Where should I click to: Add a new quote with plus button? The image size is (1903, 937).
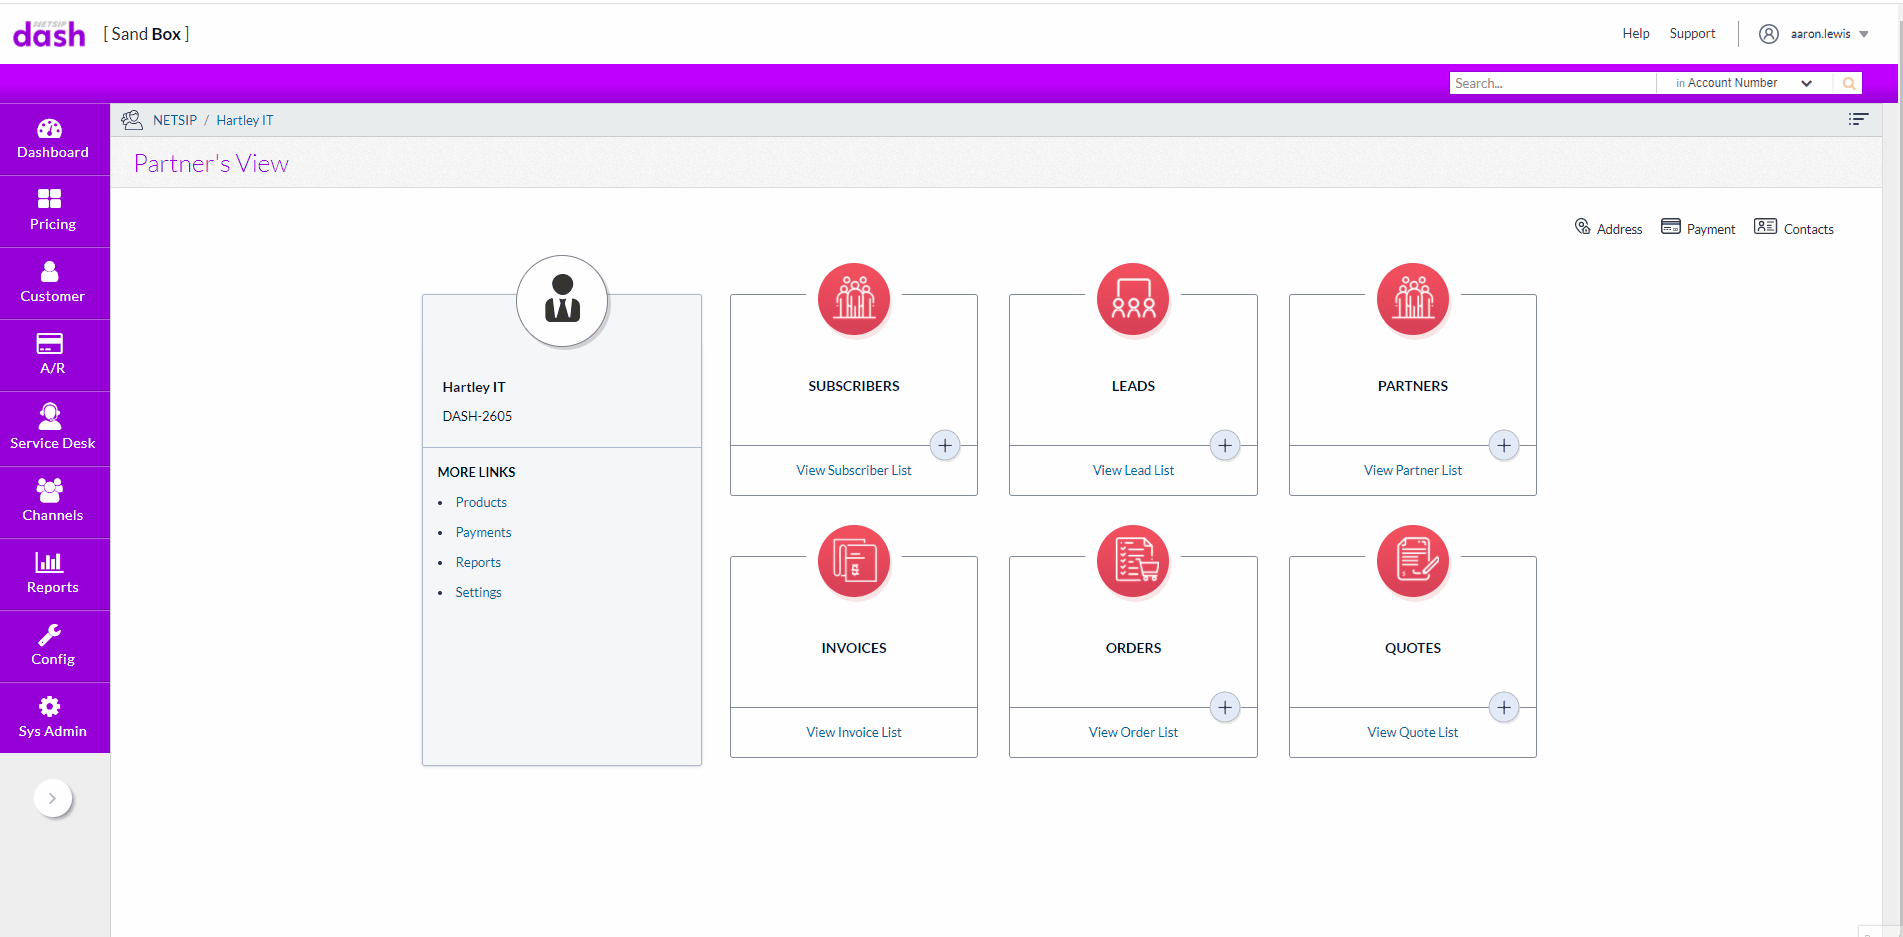[x=1504, y=707]
